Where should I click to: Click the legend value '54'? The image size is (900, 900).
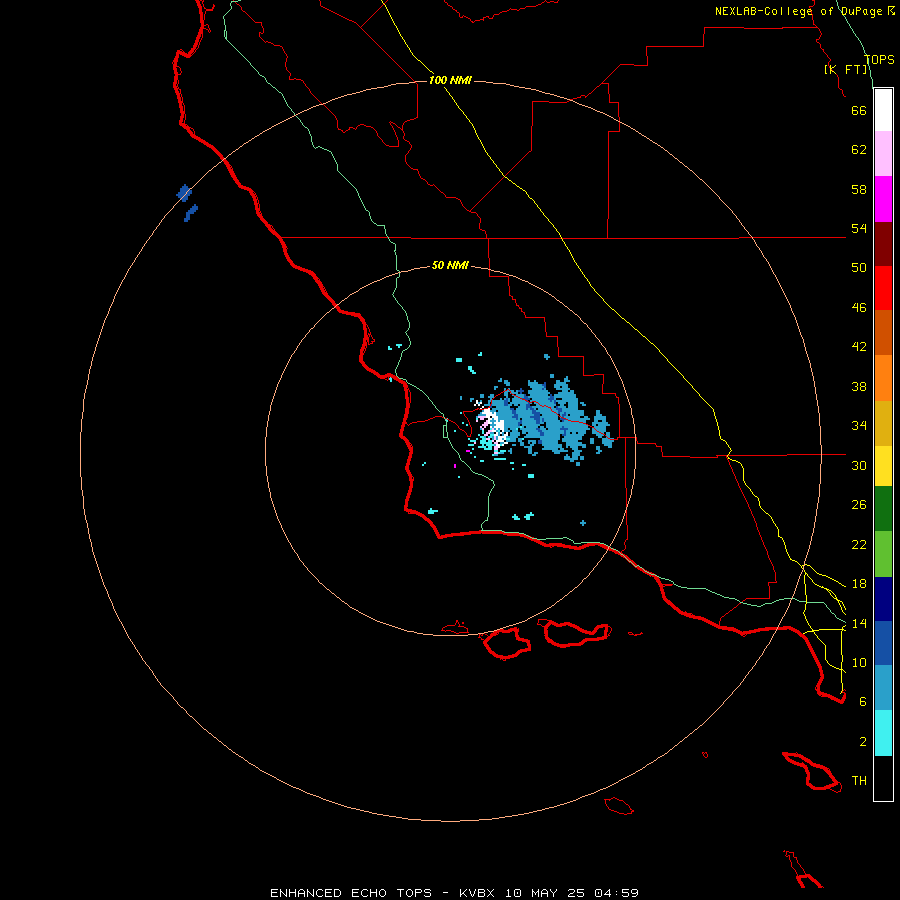pos(859,228)
